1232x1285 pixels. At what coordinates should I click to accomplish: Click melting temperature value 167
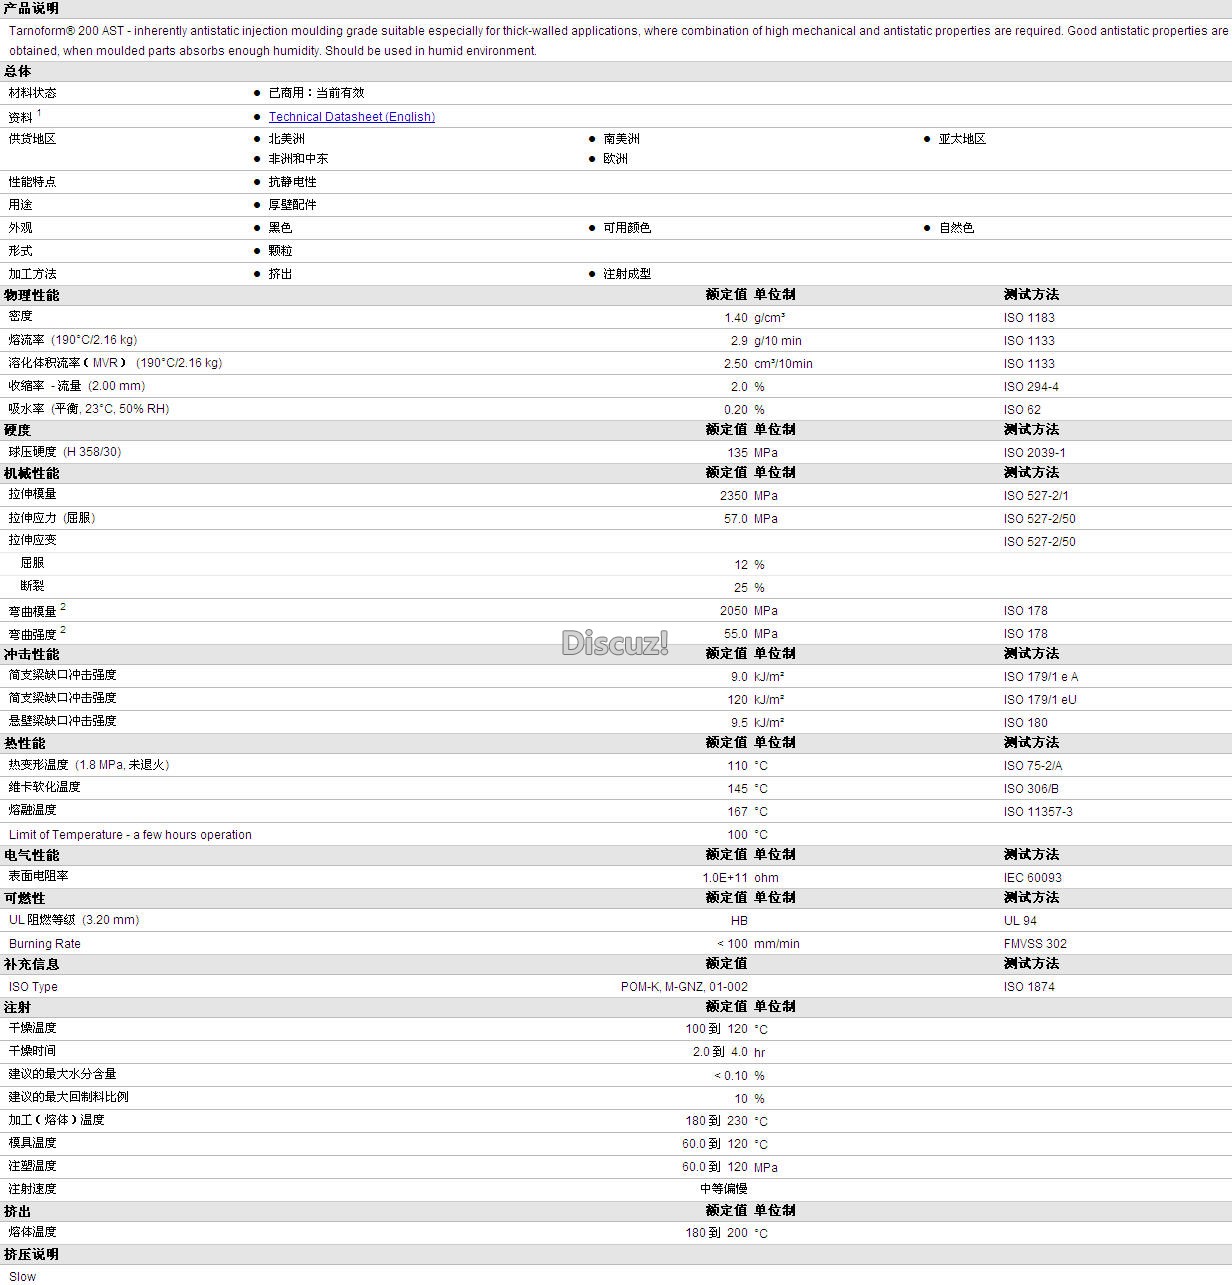738,812
